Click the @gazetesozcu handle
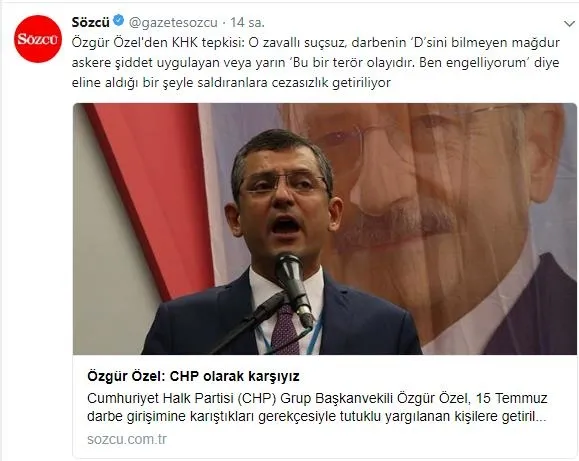The width and height of the screenshot is (579, 461). pos(173,23)
